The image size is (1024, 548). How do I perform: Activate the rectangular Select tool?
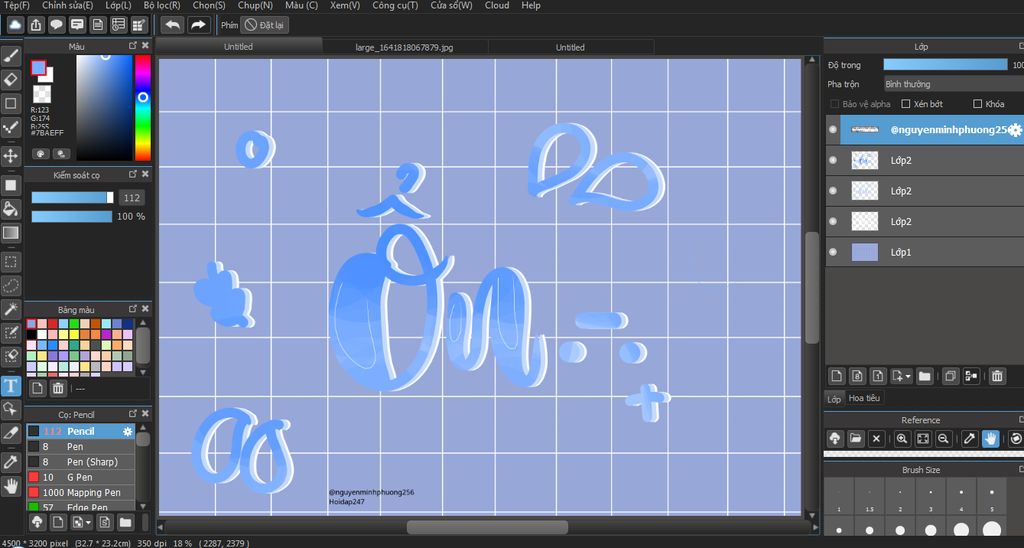pos(10,262)
